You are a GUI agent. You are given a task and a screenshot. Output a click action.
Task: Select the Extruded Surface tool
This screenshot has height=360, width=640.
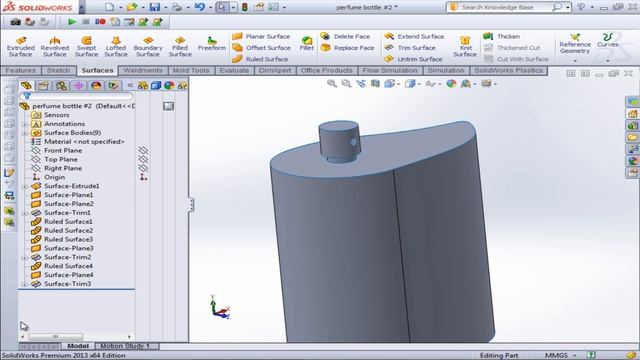point(20,46)
